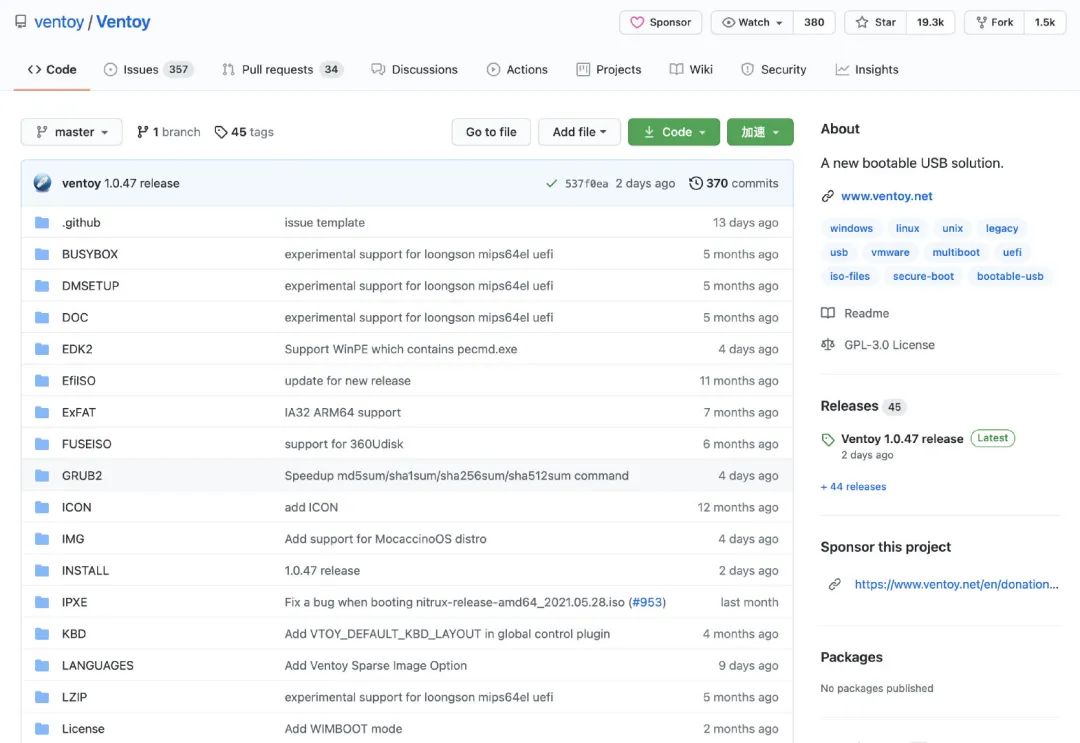This screenshot has width=1080, height=743.
Task: Expand the Add file dropdown
Action: click(x=579, y=132)
